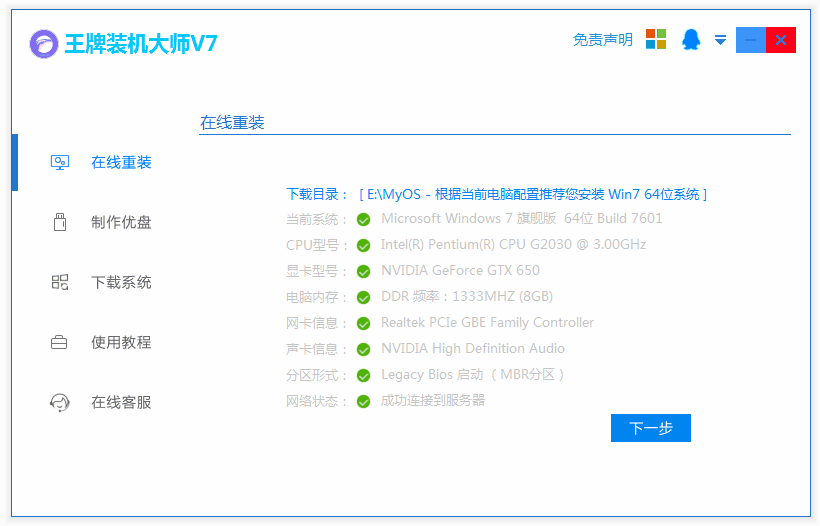Click the green check beside 电脑内存
The height and width of the screenshot is (526, 820).
pyautogui.click(x=363, y=298)
